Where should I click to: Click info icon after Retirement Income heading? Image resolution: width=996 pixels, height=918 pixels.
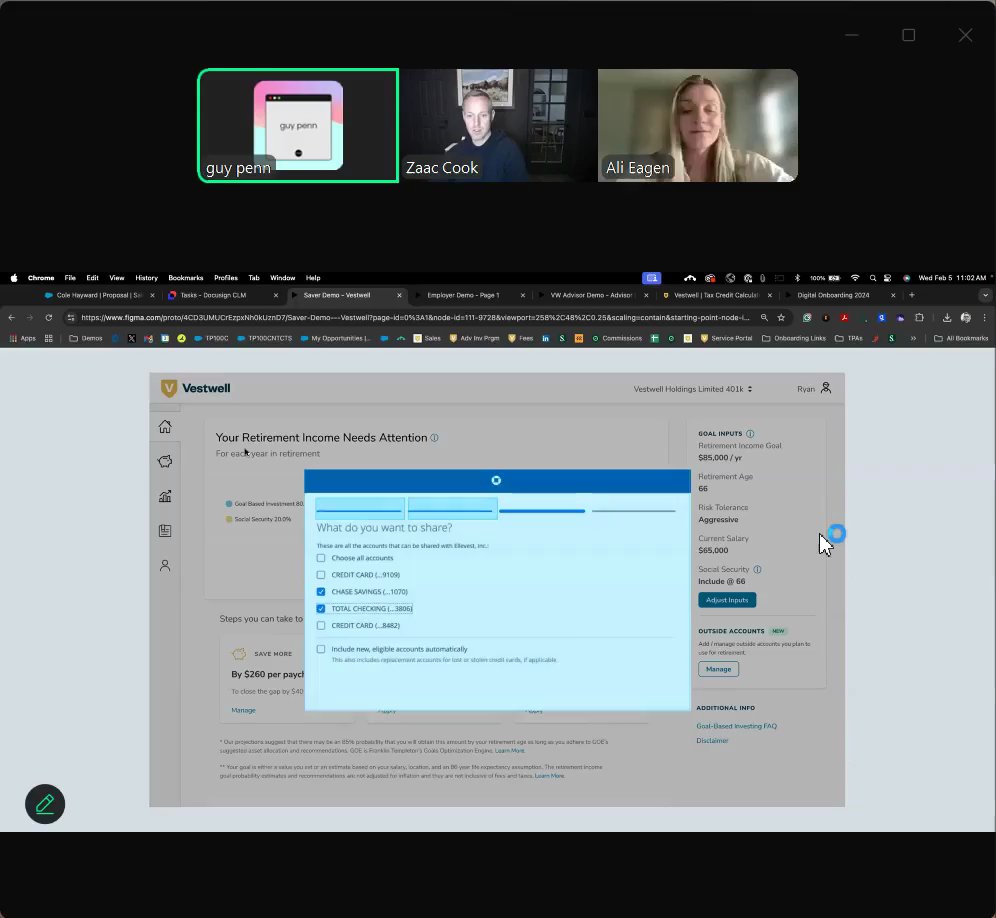434,438
